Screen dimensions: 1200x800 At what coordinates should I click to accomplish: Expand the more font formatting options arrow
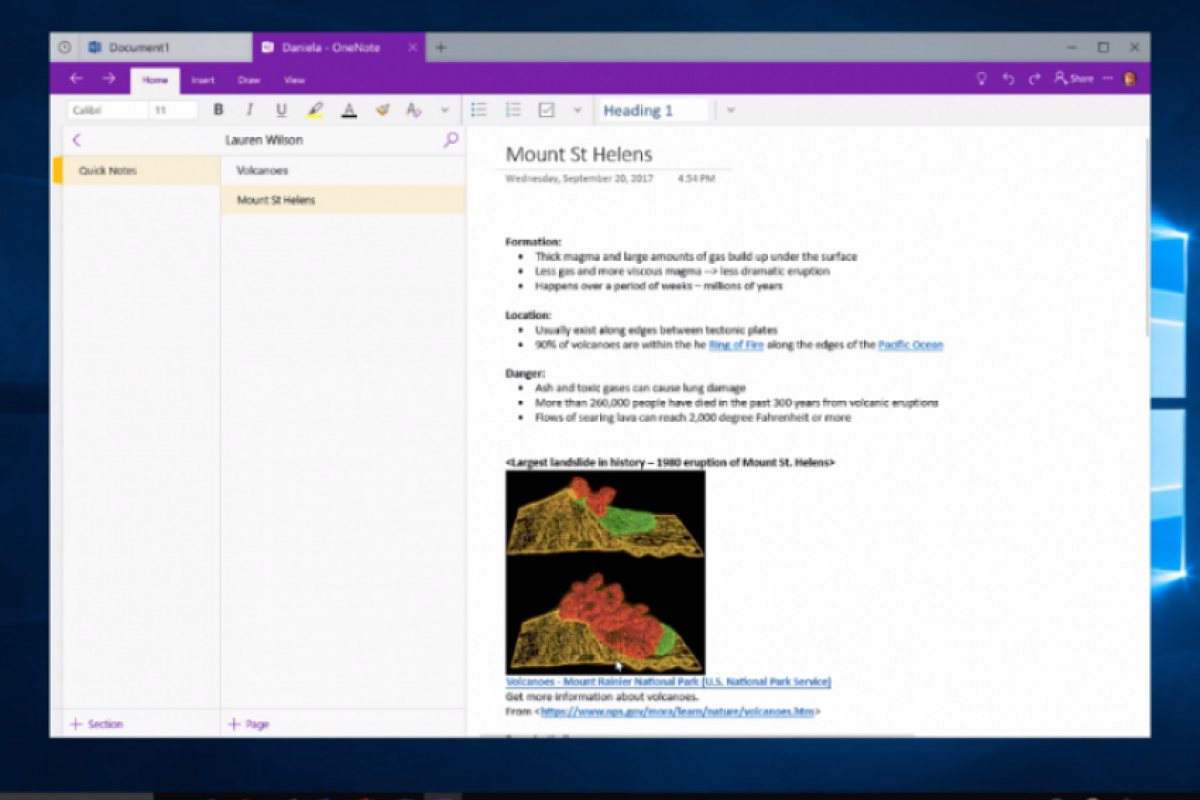(445, 110)
